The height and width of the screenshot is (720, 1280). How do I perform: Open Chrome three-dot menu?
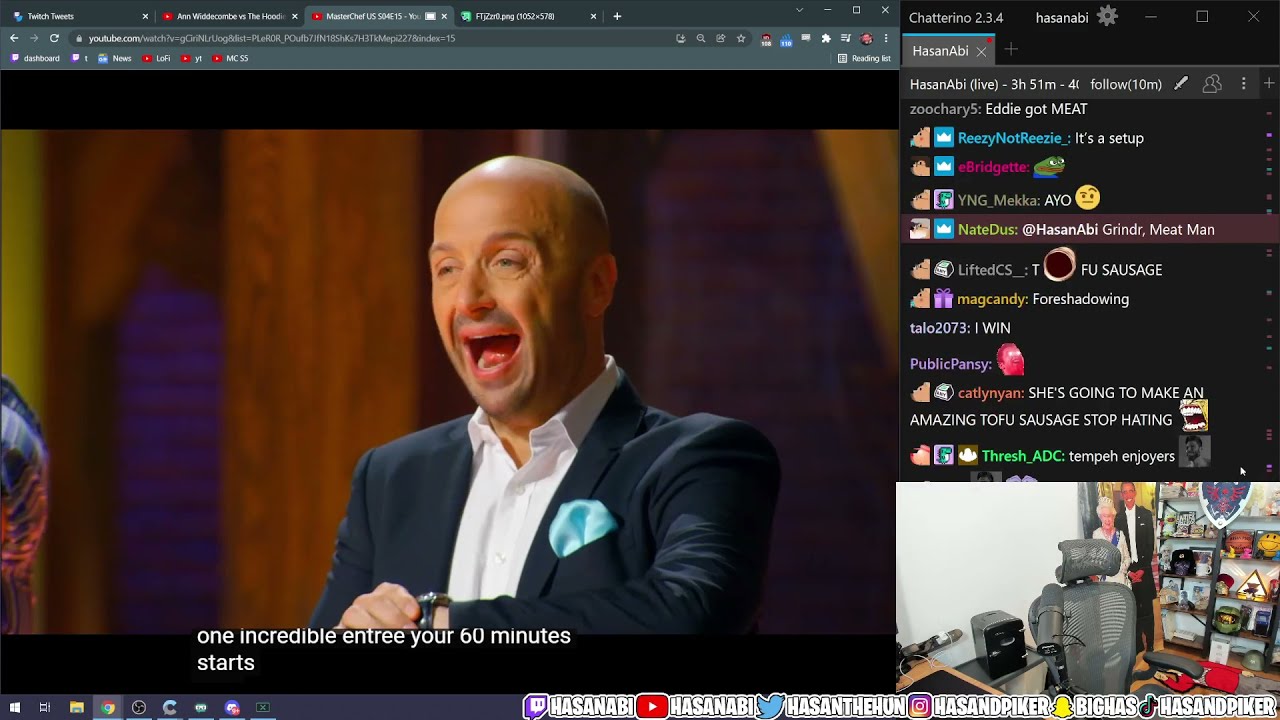pyautogui.click(x=886, y=38)
